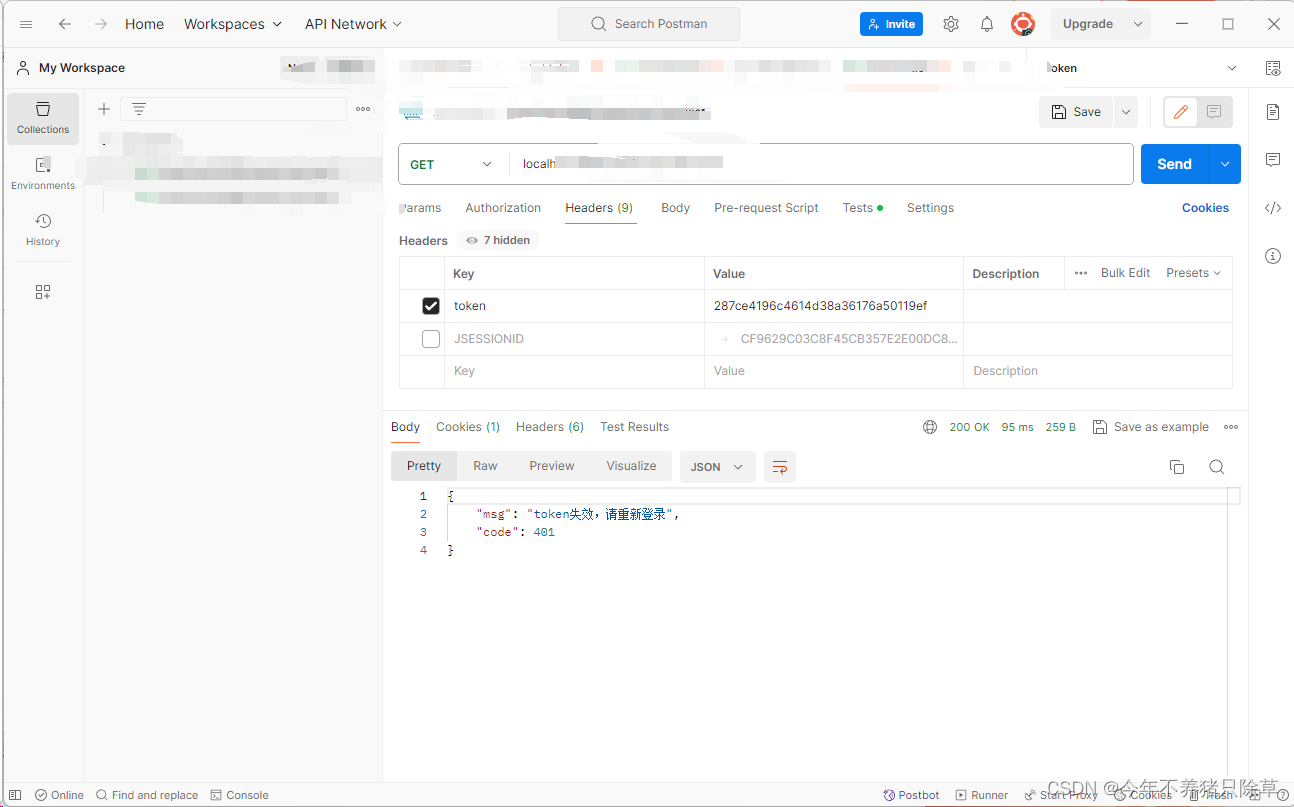Screen dimensions: 1294x807
Task: Open code snippet icon in right sidebar
Action: [1273, 208]
